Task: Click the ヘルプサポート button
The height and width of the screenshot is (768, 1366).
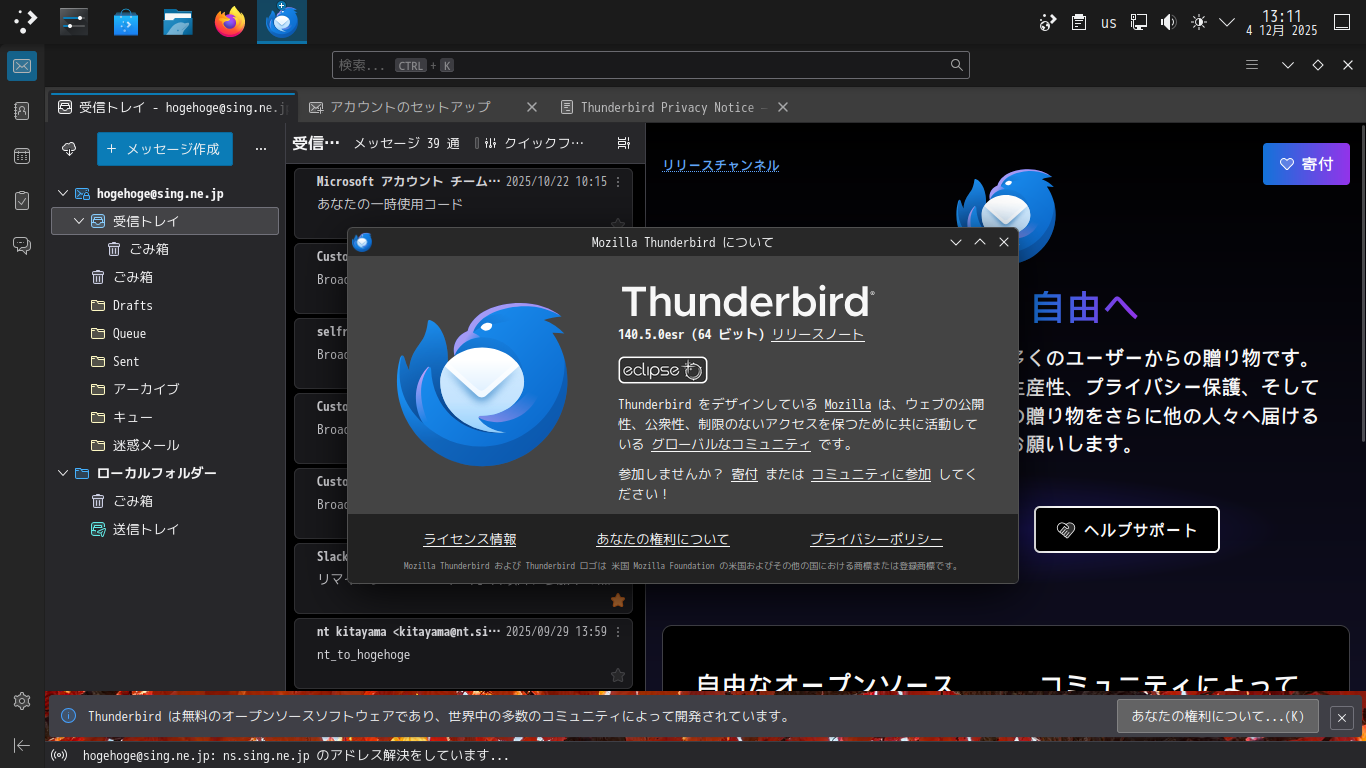Action: (1127, 530)
